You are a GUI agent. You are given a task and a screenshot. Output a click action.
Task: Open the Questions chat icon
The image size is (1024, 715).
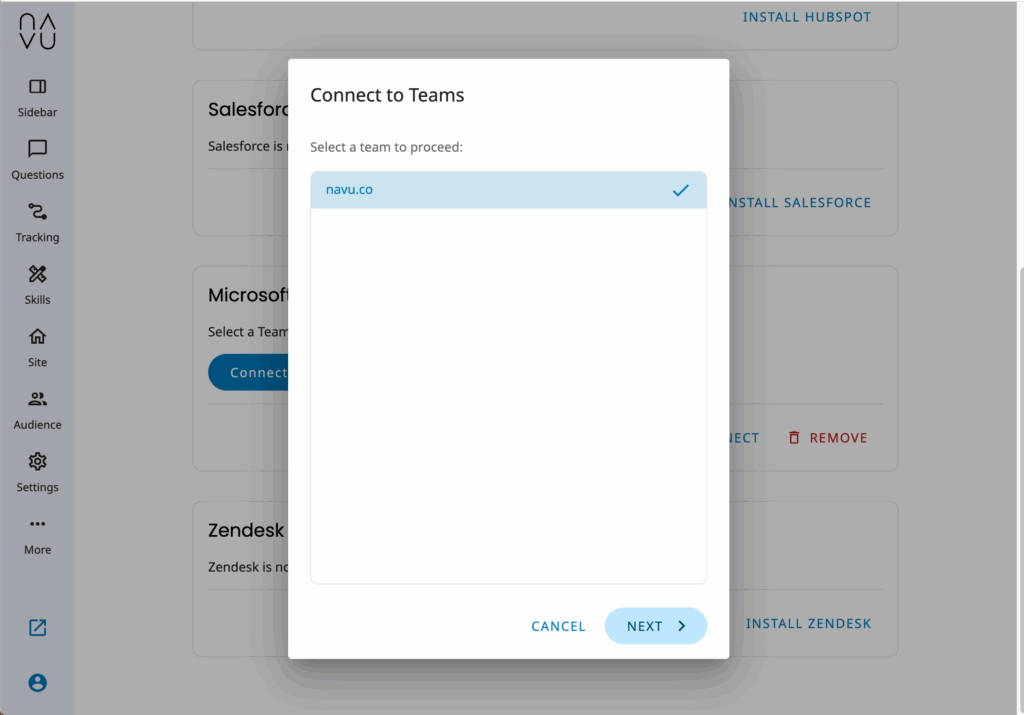pyautogui.click(x=37, y=149)
